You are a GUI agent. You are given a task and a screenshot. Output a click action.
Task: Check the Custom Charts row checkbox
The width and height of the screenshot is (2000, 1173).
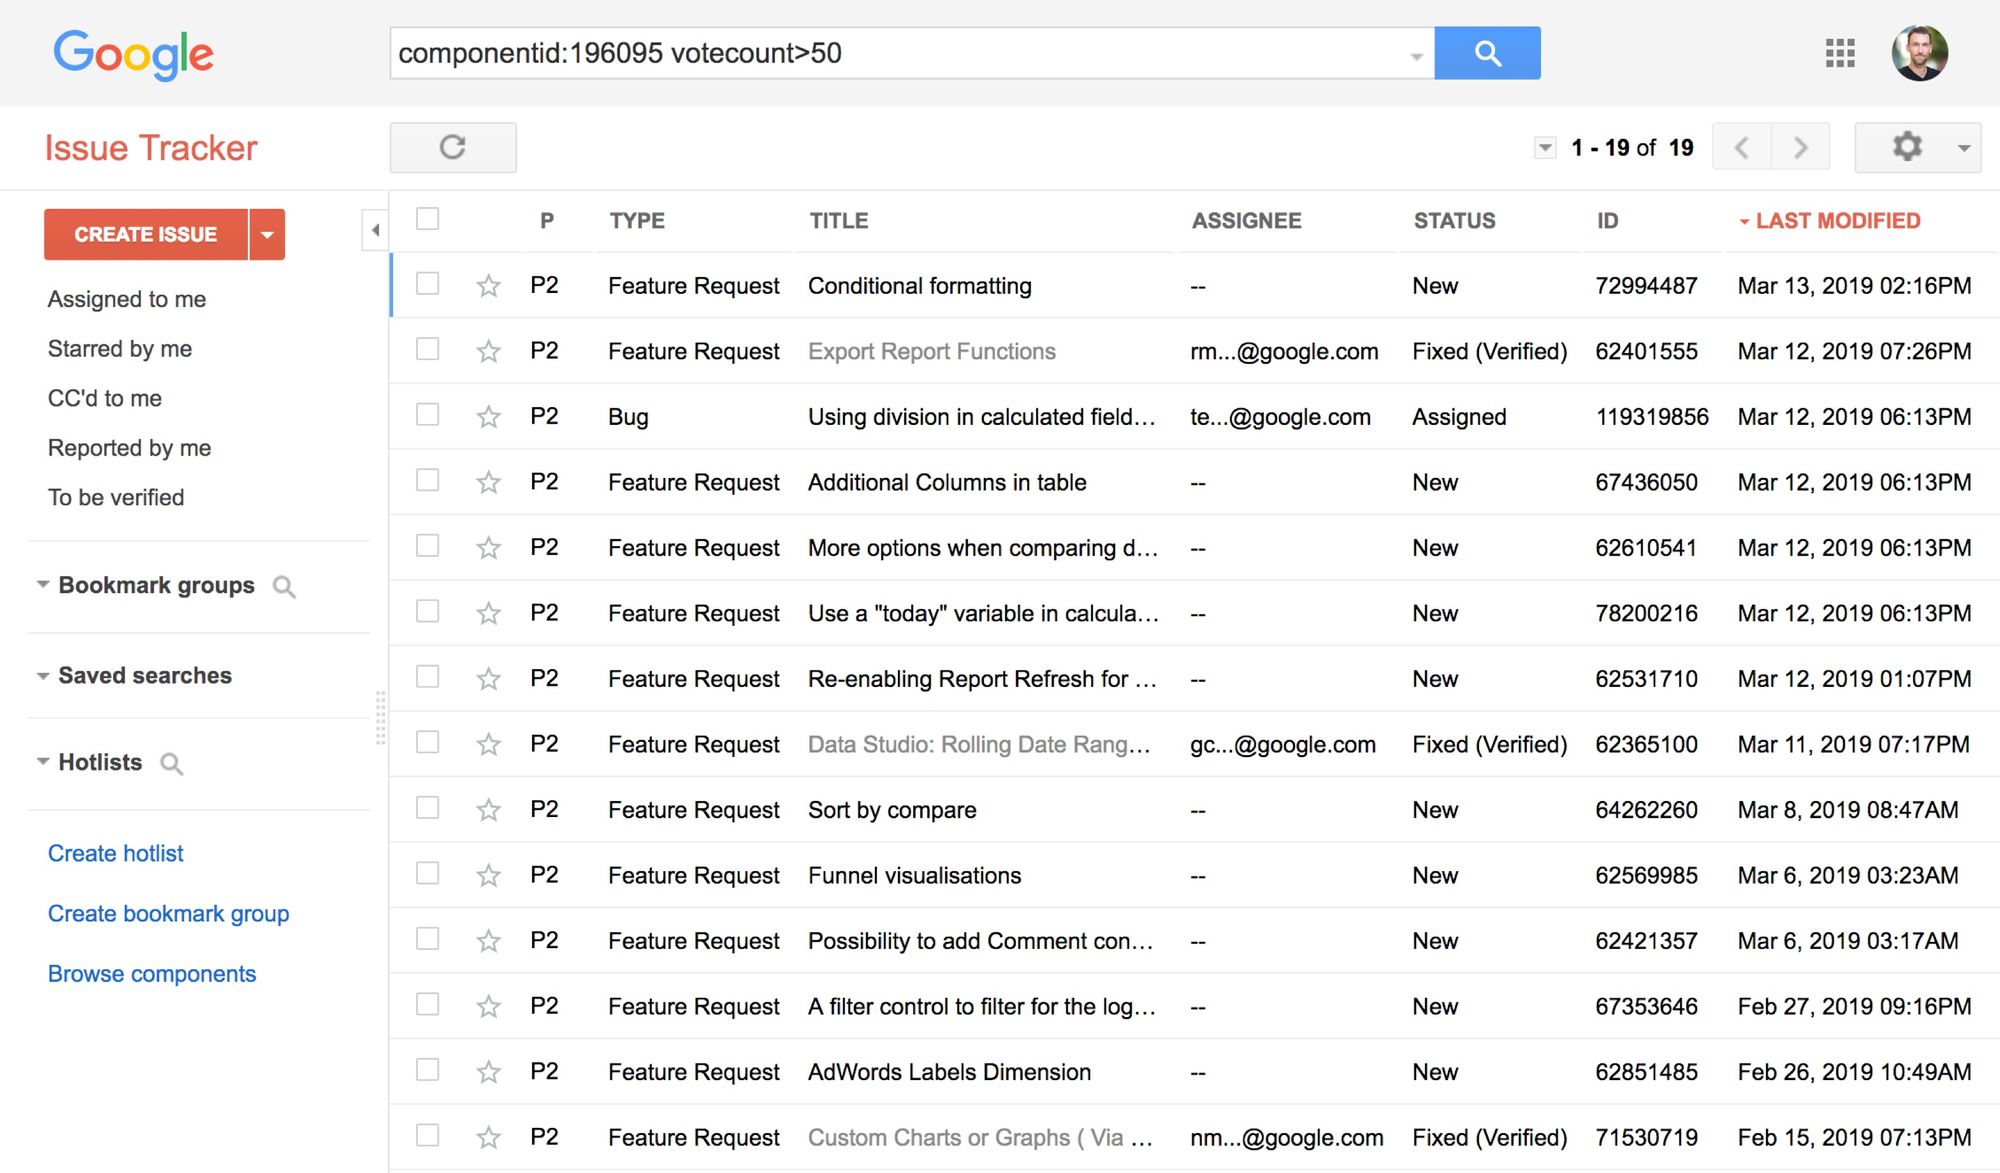pyautogui.click(x=428, y=1135)
